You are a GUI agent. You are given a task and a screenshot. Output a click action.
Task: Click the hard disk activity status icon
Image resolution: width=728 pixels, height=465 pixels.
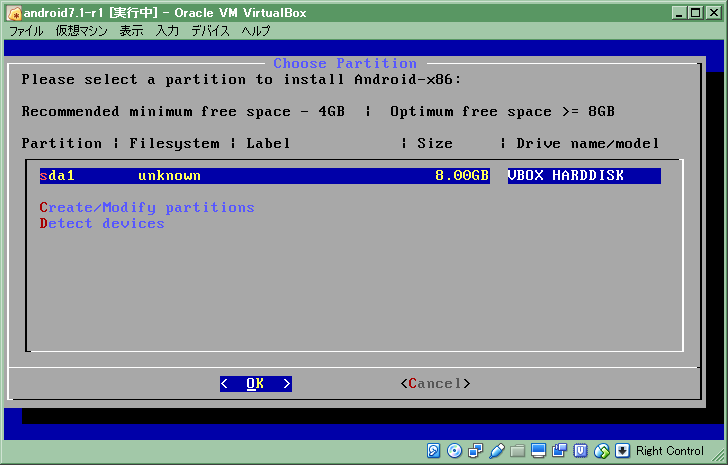[x=433, y=451]
